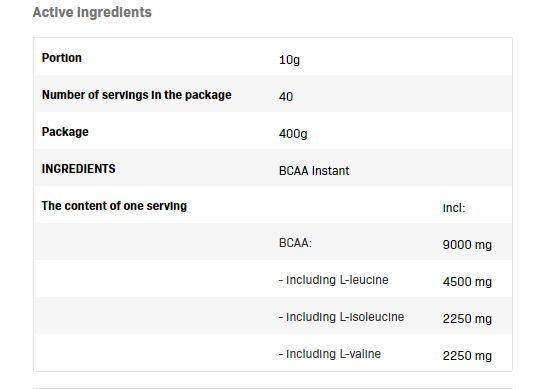
Task: Select the Including L-valine entry
Action: click(330, 354)
